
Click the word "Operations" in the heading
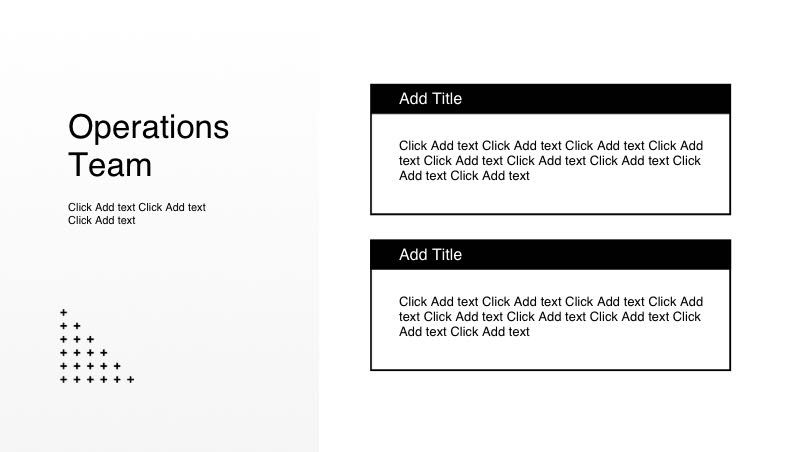pos(148,127)
